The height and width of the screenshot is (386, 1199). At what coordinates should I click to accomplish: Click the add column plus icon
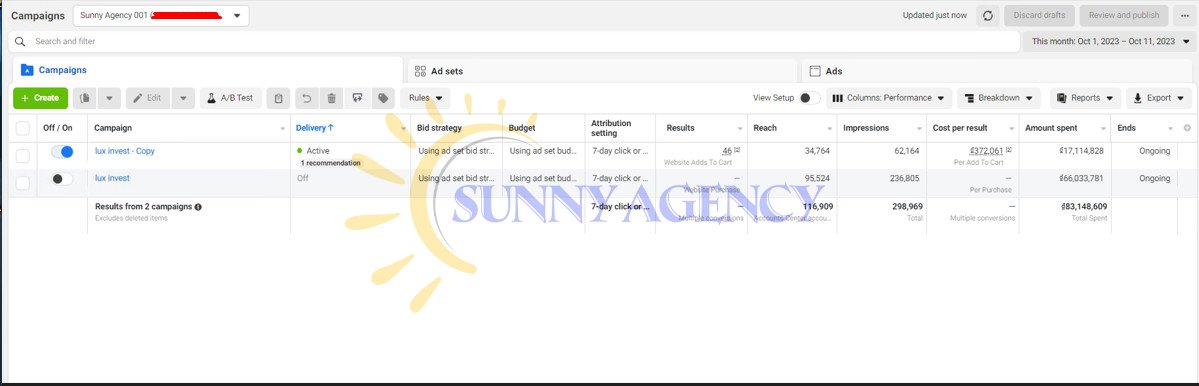[x=1187, y=128]
